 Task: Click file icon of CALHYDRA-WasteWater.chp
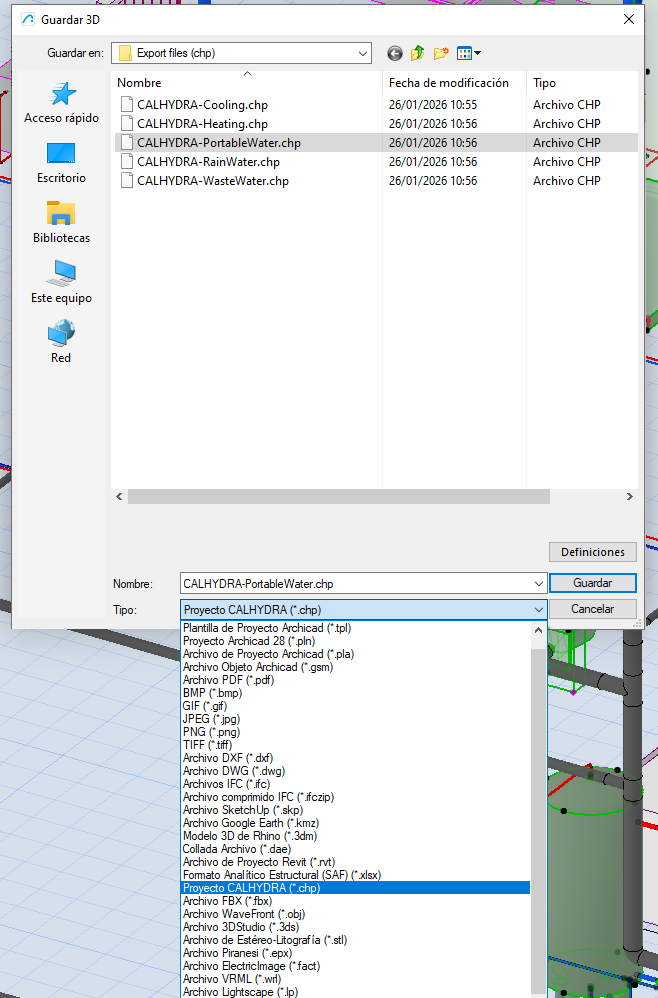tap(127, 181)
